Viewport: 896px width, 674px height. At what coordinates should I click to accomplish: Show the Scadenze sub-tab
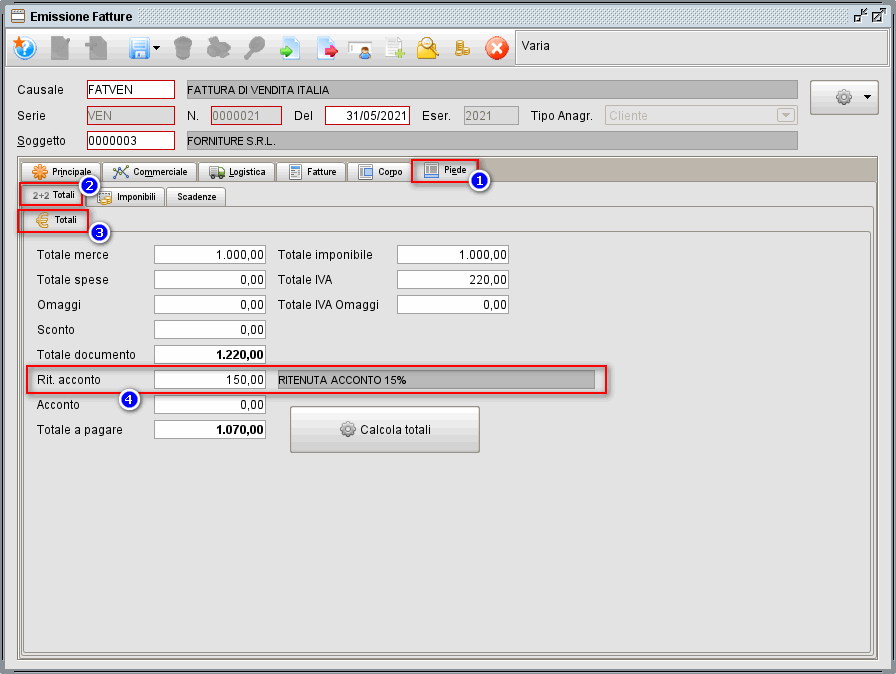pos(196,197)
